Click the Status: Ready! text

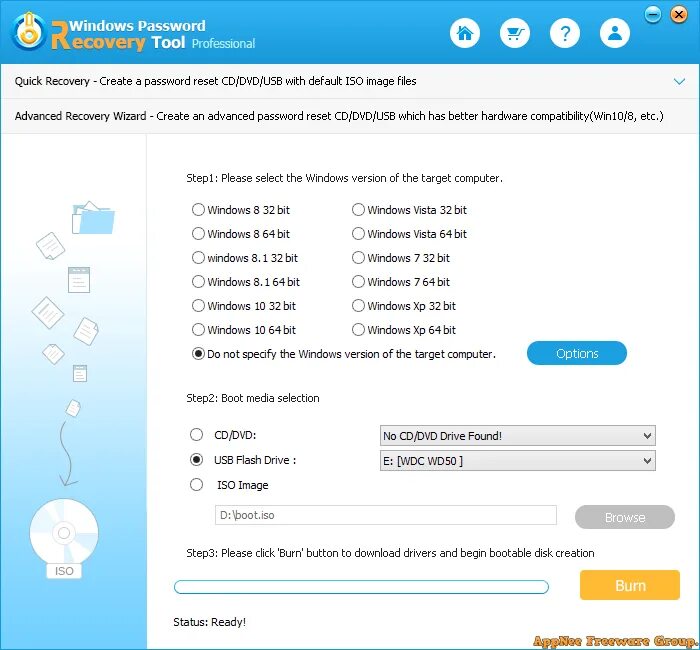click(209, 622)
